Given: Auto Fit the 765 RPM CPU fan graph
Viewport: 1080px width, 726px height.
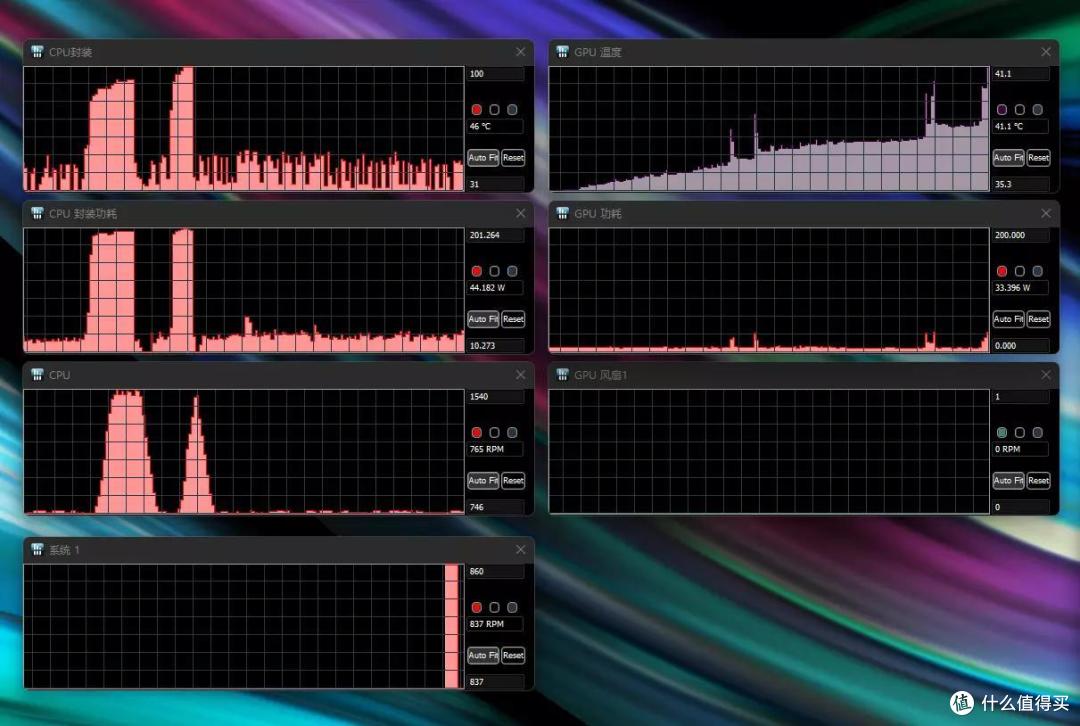Looking at the screenshot, I should point(483,480).
